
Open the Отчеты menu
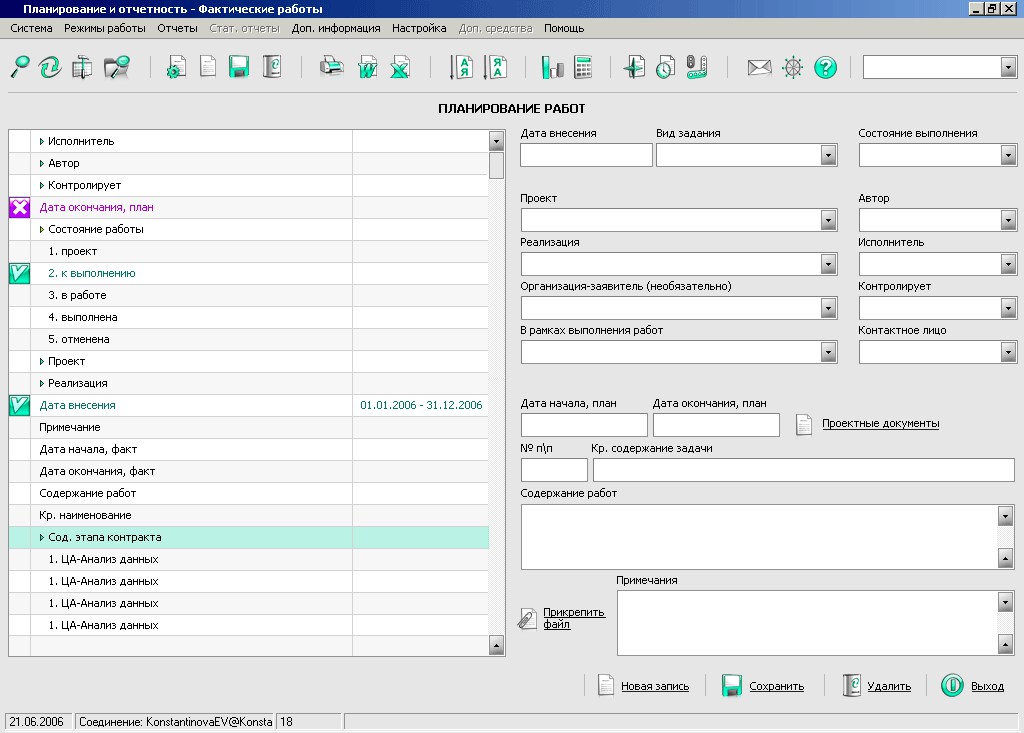click(177, 28)
